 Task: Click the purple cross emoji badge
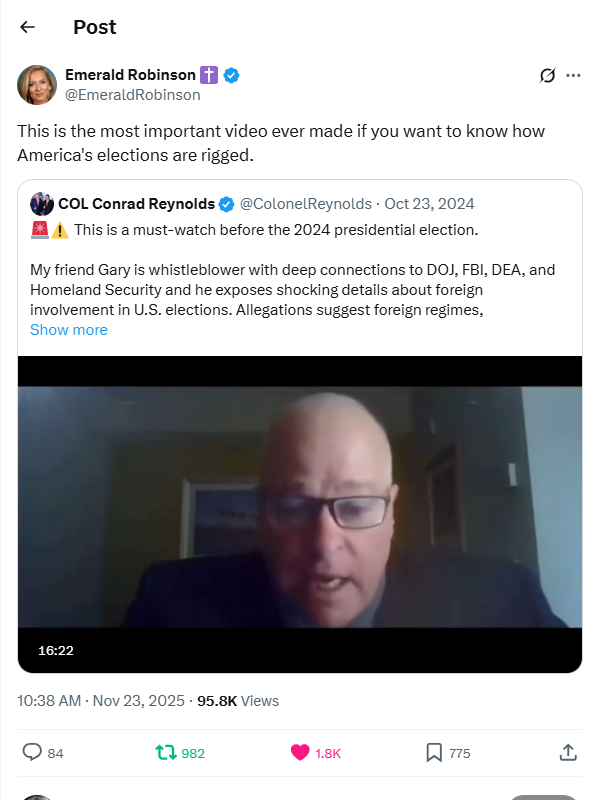[x=209, y=75]
